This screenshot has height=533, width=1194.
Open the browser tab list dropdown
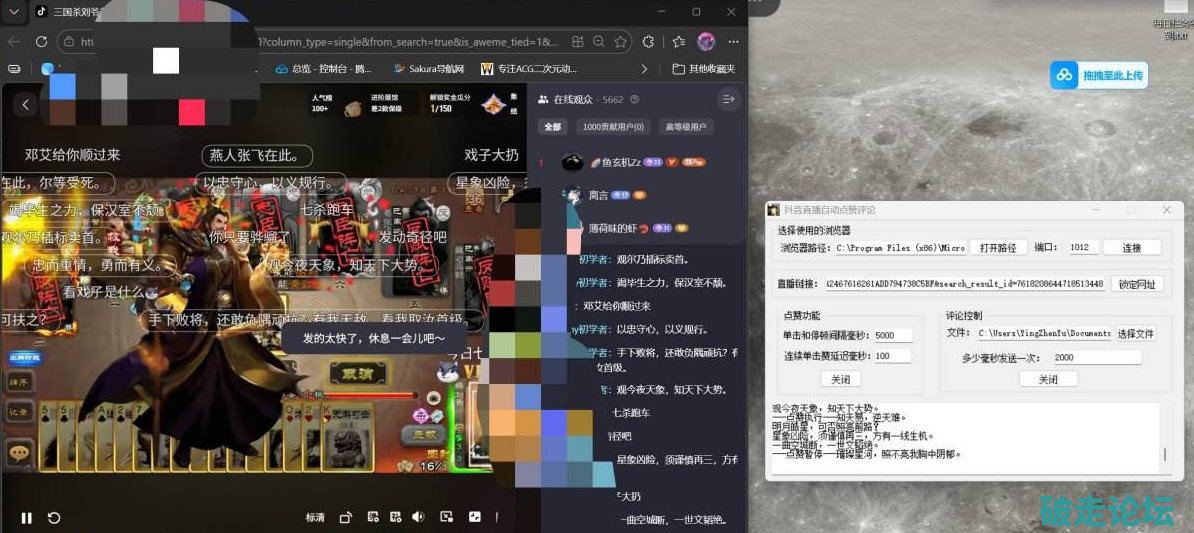tap(14, 12)
